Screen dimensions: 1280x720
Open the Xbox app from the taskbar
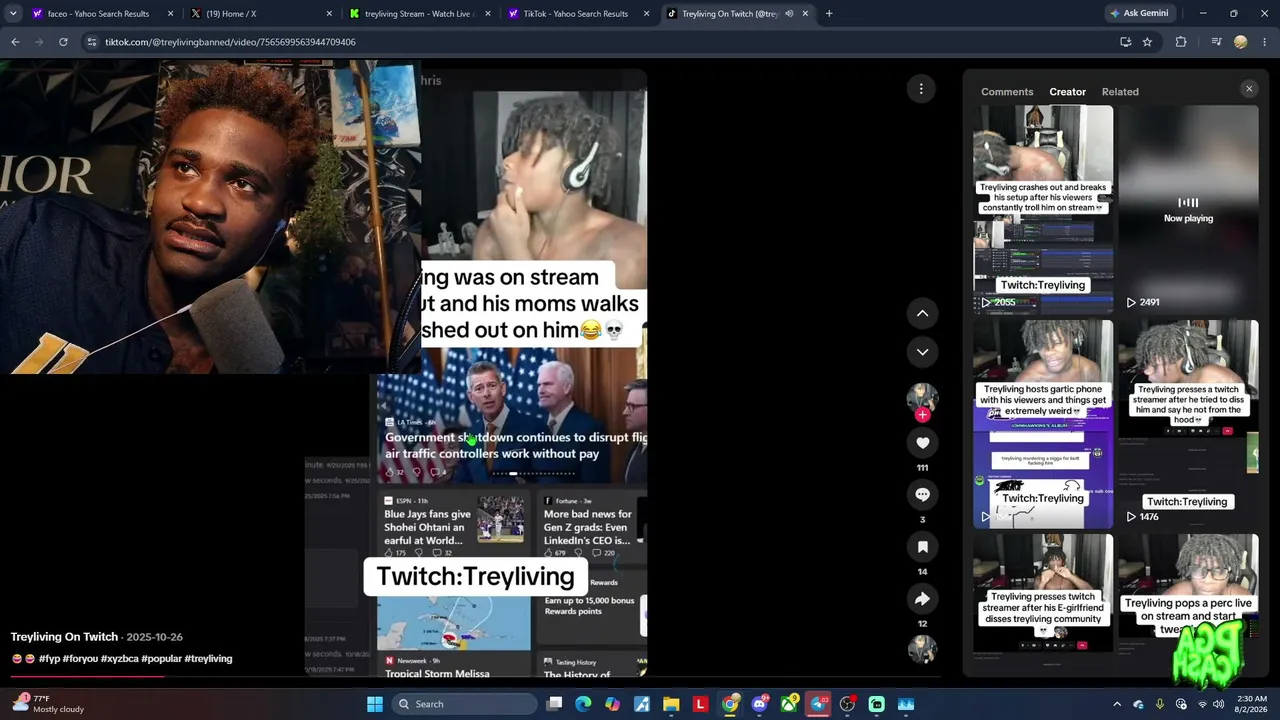tap(789, 704)
